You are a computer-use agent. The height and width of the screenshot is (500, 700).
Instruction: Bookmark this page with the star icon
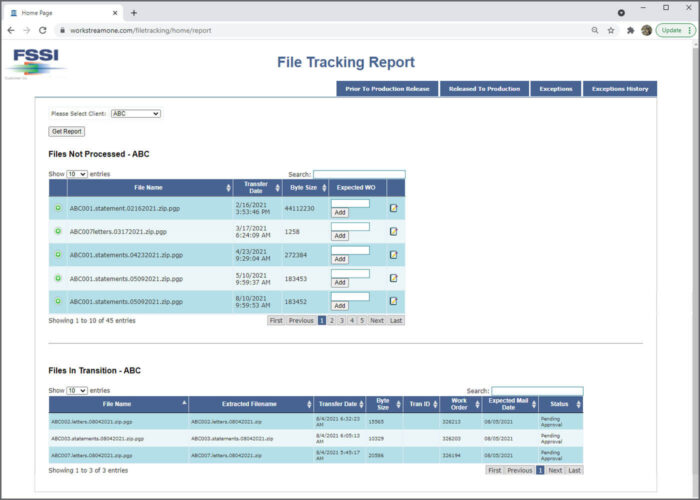click(611, 30)
